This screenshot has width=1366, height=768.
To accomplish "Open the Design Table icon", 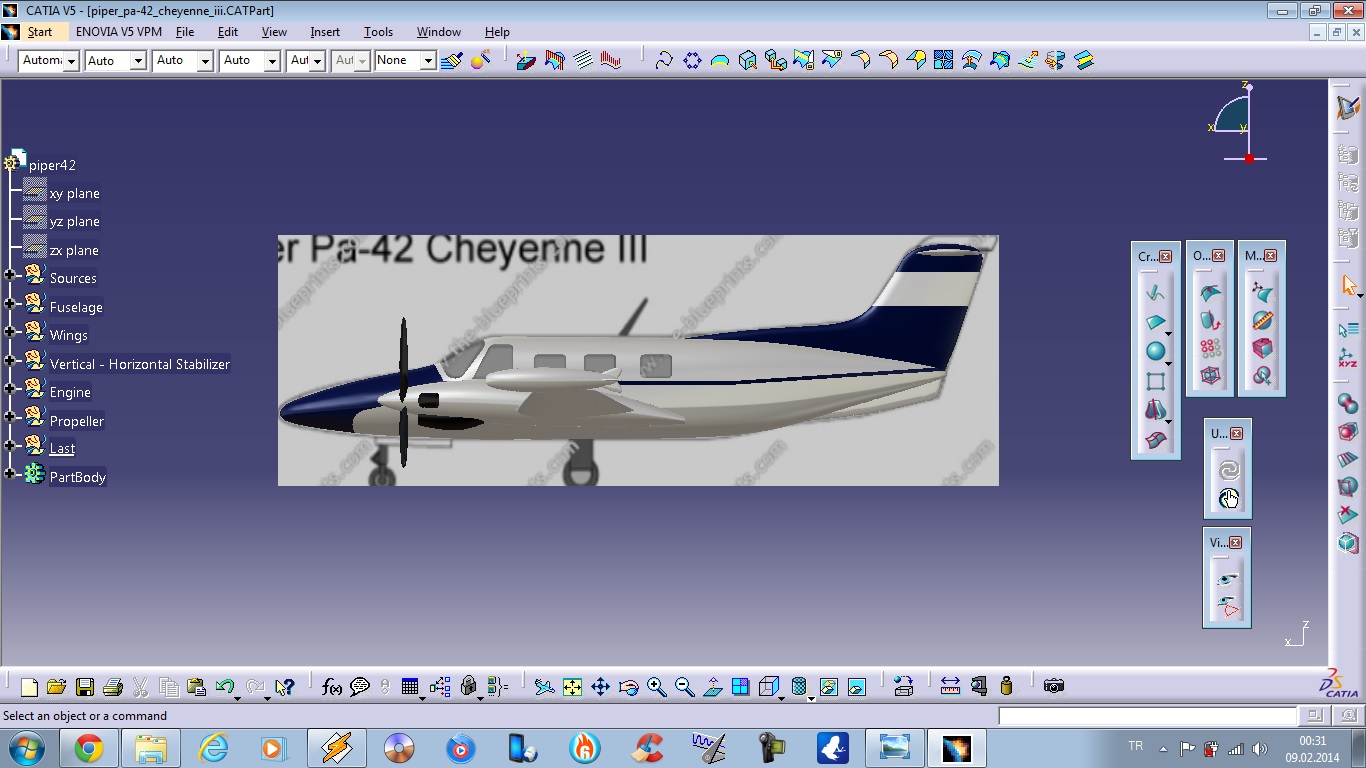I will (409, 687).
